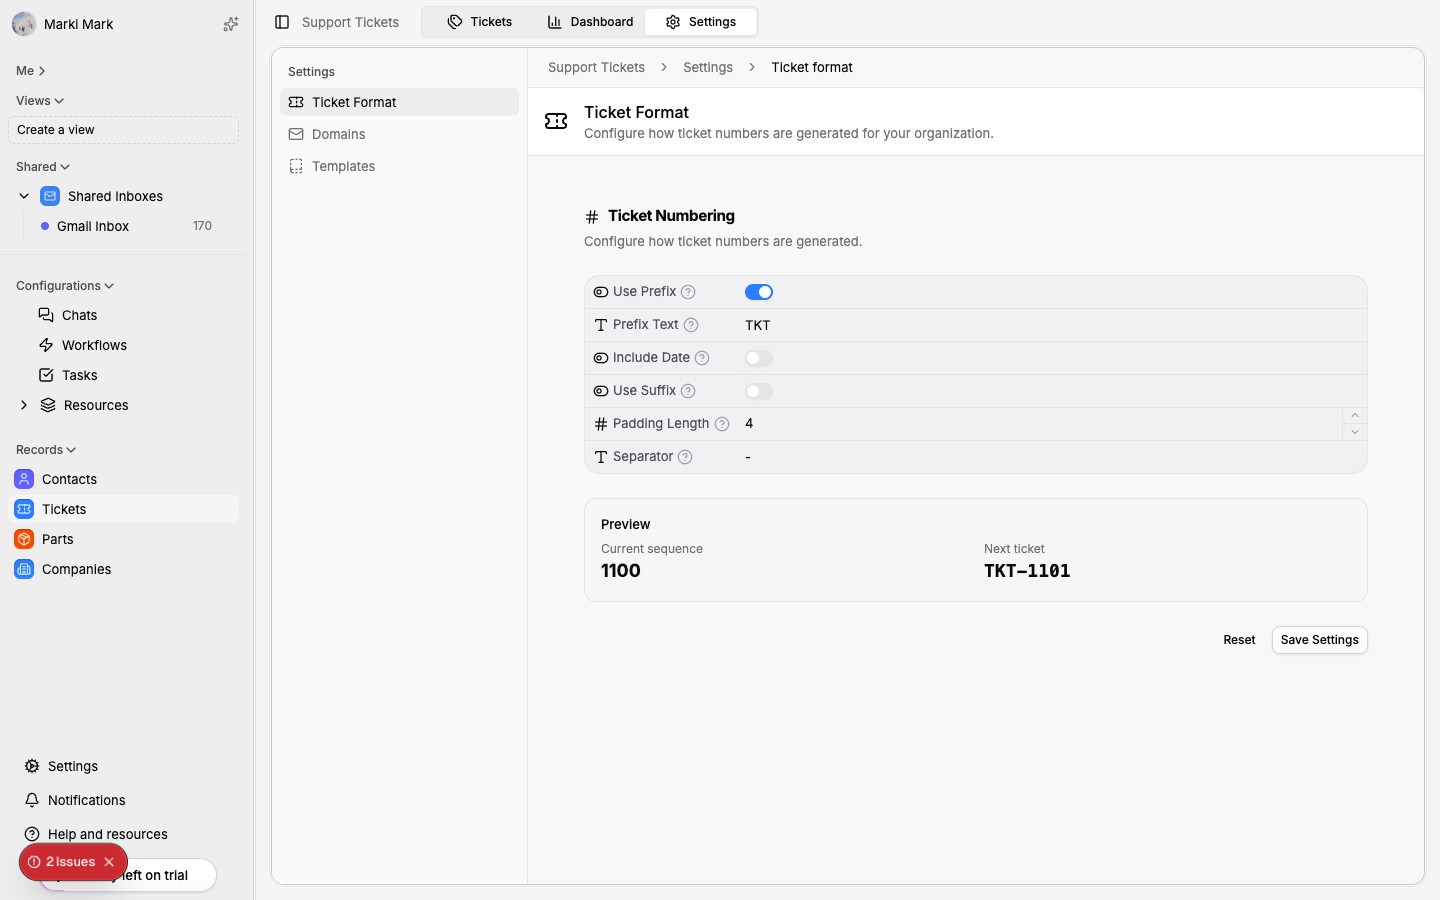The image size is (1440, 900).
Task: Click the Save Settings button
Action: [1319, 640]
